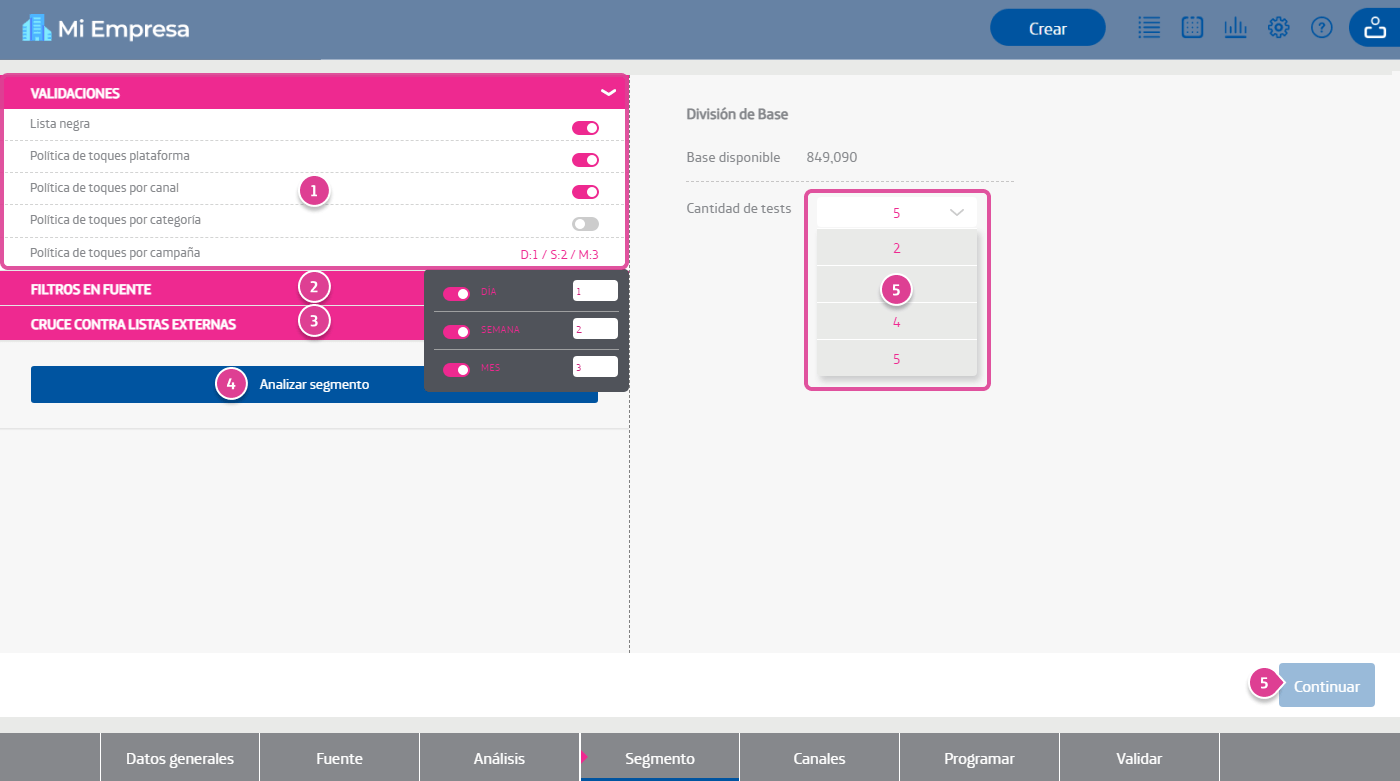Click the MES number input field
Screen dimensions: 1400x781
tap(595, 367)
